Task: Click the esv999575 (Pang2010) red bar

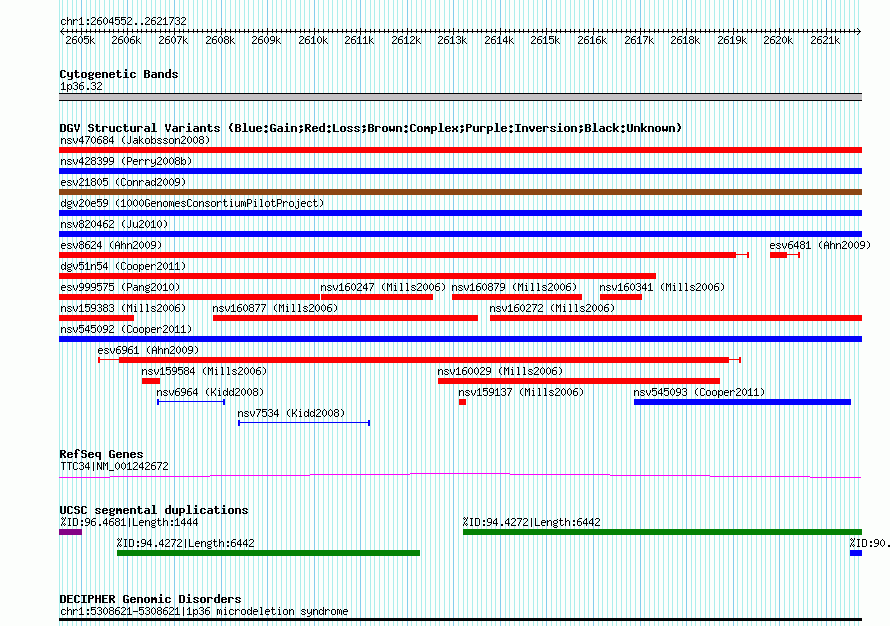Action: click(189, 297)
